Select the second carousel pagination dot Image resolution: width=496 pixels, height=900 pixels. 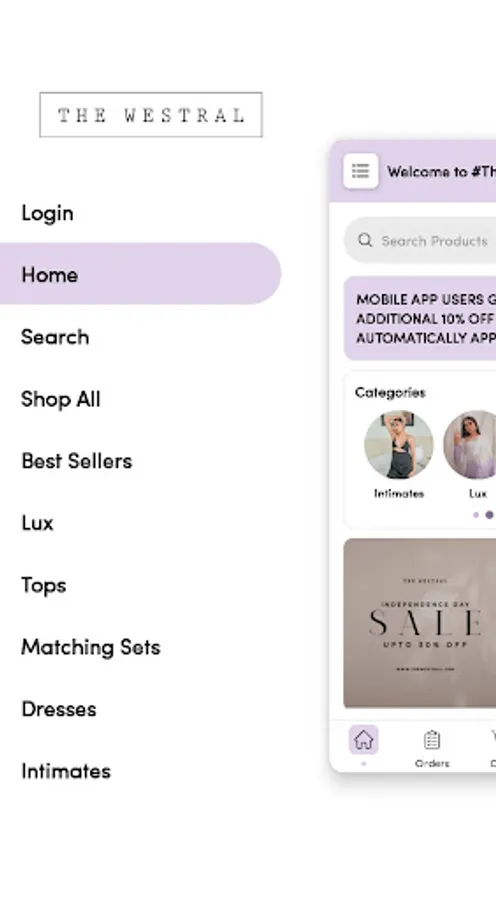click(489, 515)
